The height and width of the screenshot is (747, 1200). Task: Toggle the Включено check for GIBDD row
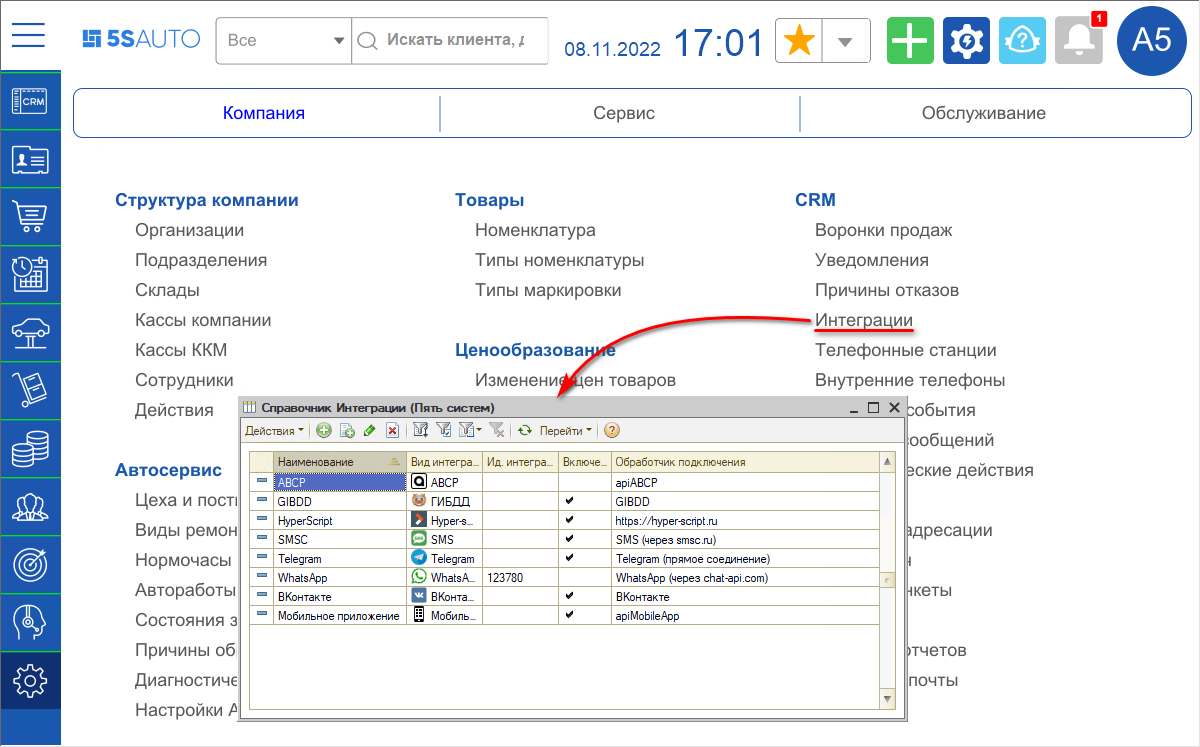570,501
